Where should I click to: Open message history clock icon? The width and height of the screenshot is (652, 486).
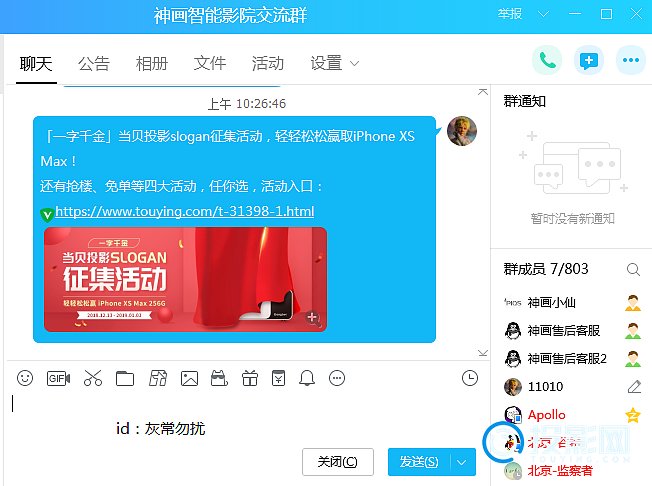pyautogui.click(x=470, y=378)
